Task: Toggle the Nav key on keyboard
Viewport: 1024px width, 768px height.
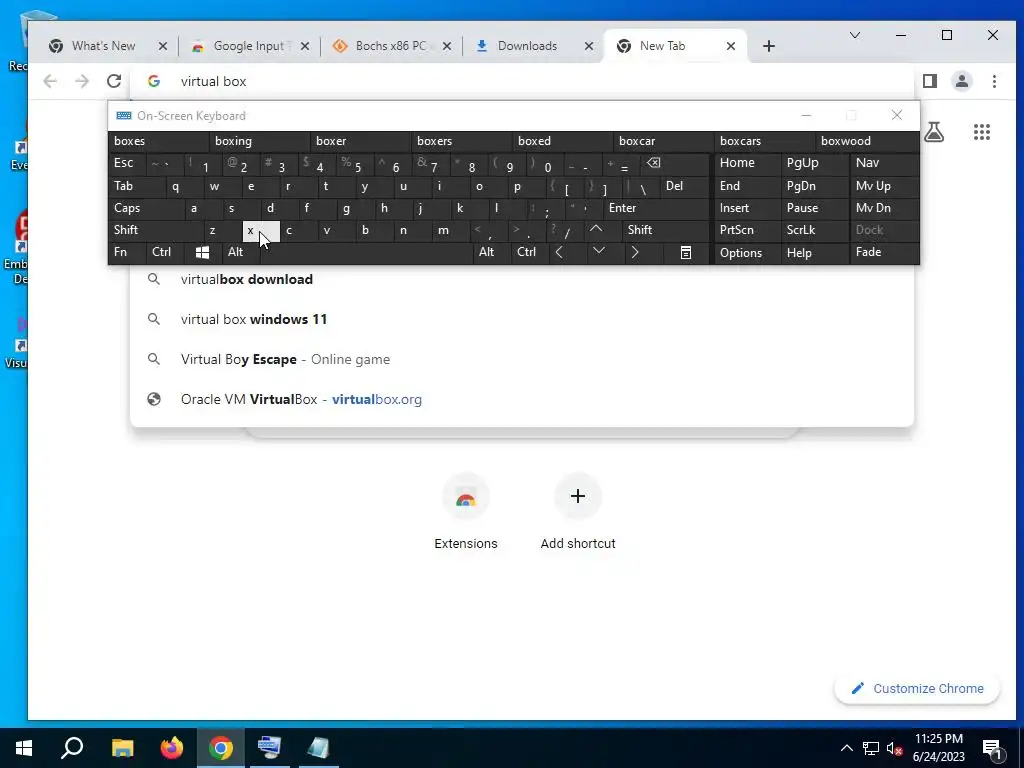Action: tap(884, 163)
